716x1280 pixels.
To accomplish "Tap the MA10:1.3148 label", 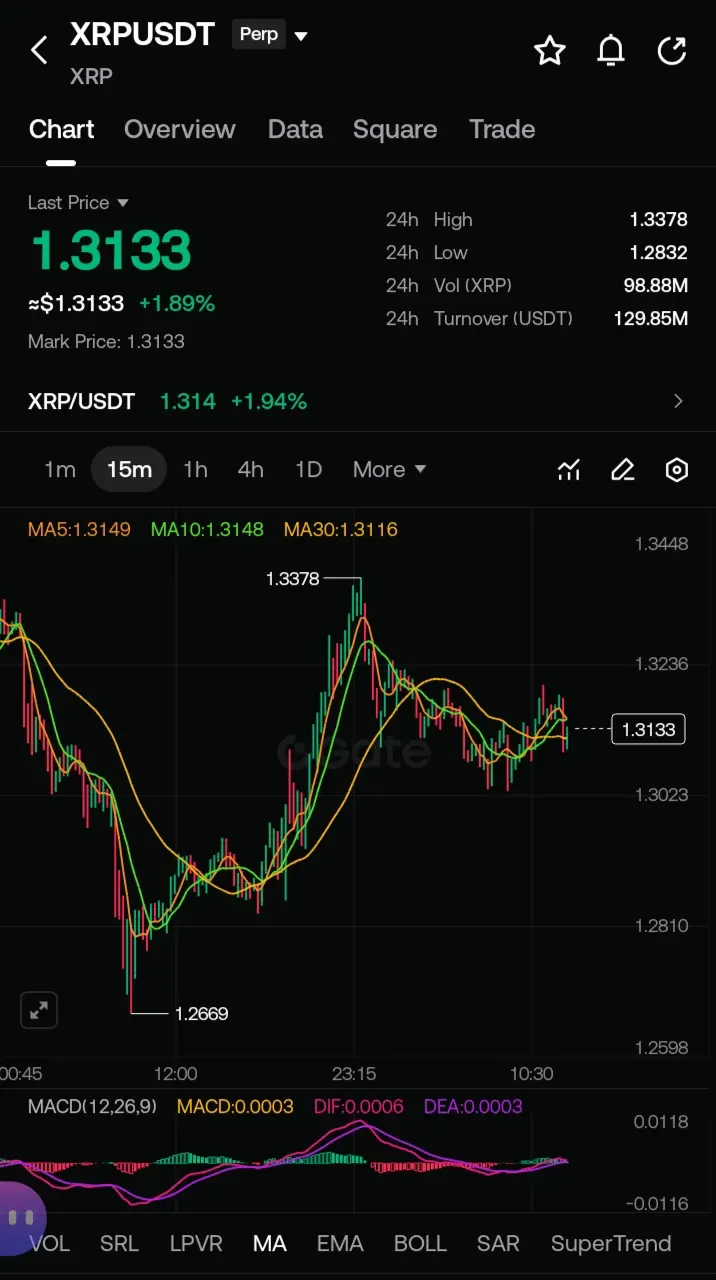I will (207, 530).
